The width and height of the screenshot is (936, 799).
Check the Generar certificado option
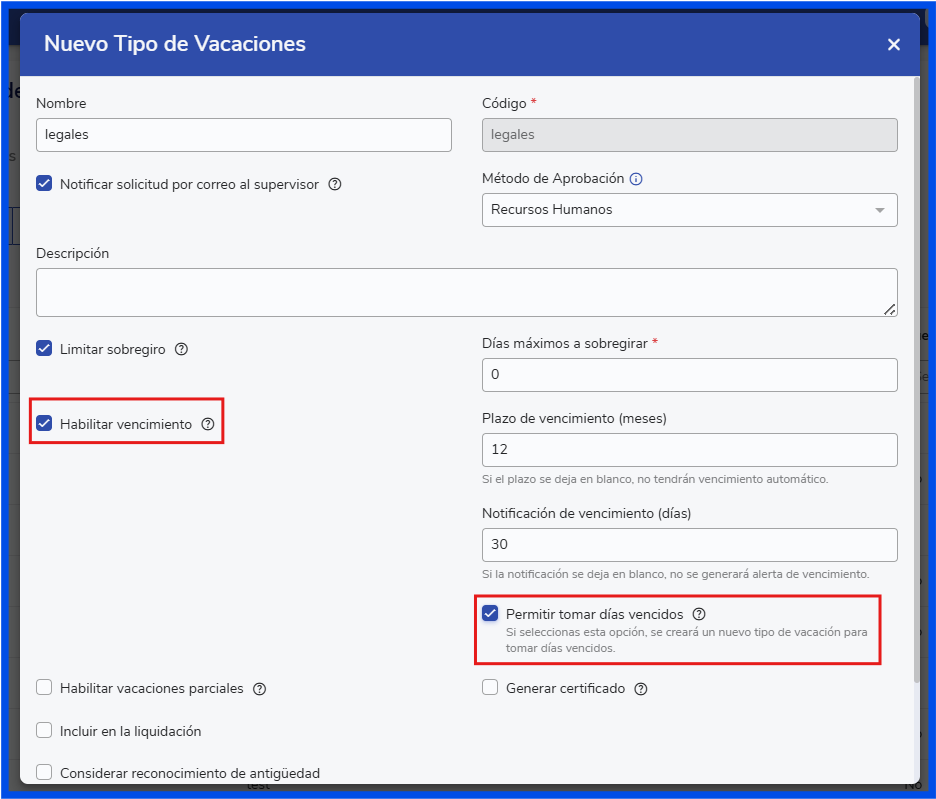[490, 688]
